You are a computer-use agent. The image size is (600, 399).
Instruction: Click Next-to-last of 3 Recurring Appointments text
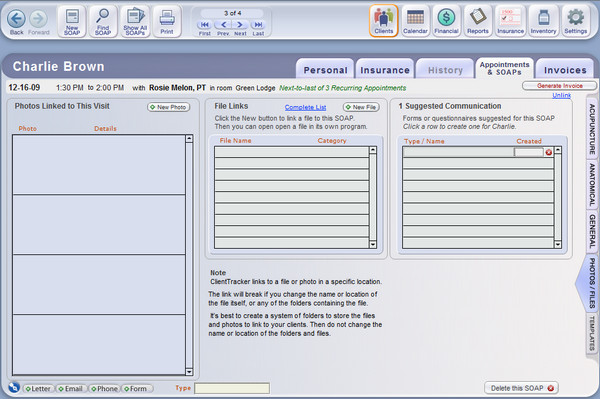point(342,88)
